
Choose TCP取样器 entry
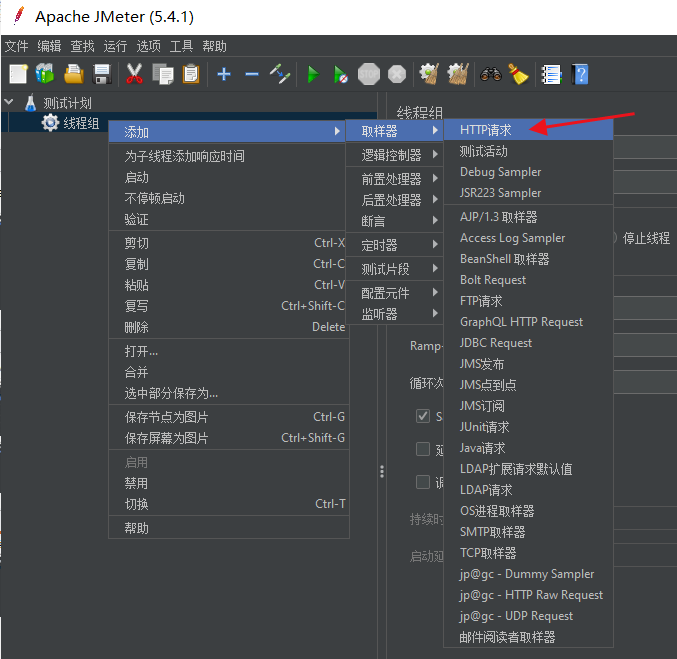pyautogui.click(x=528, y=553)
